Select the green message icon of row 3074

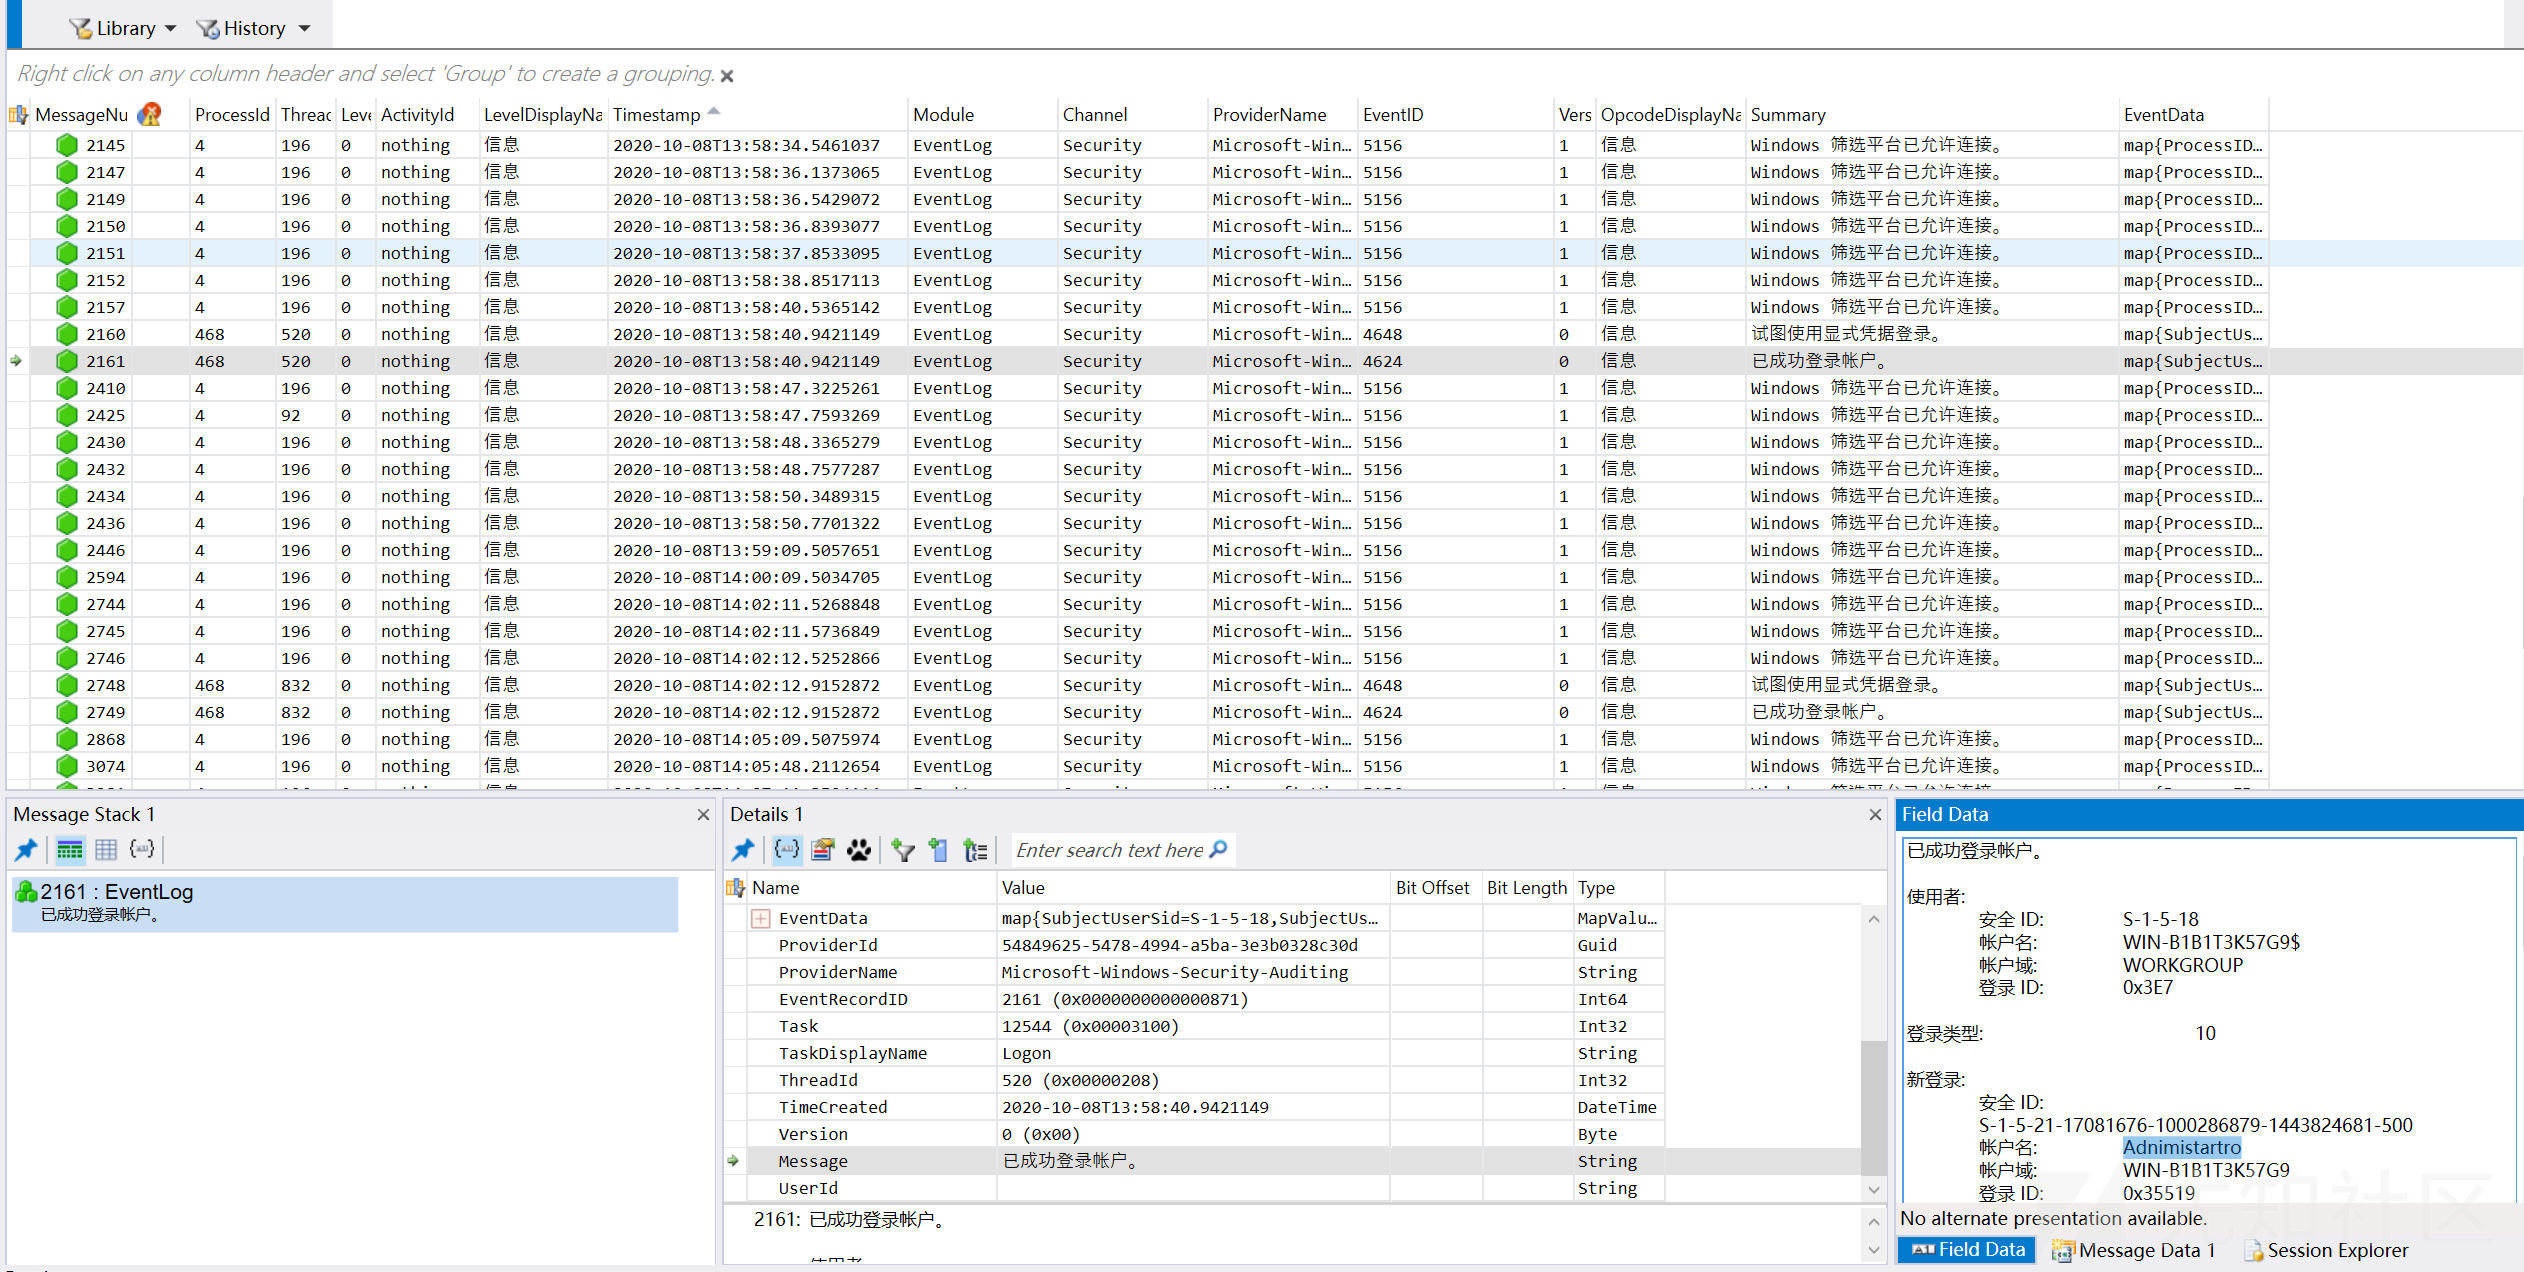pyautogui.click(x=67, y=766)
